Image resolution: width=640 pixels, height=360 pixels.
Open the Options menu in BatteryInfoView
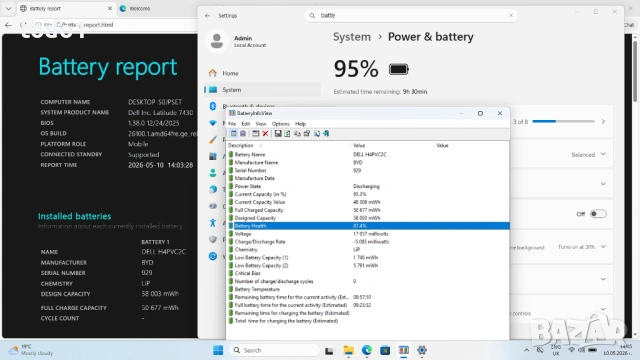(281, 124)
